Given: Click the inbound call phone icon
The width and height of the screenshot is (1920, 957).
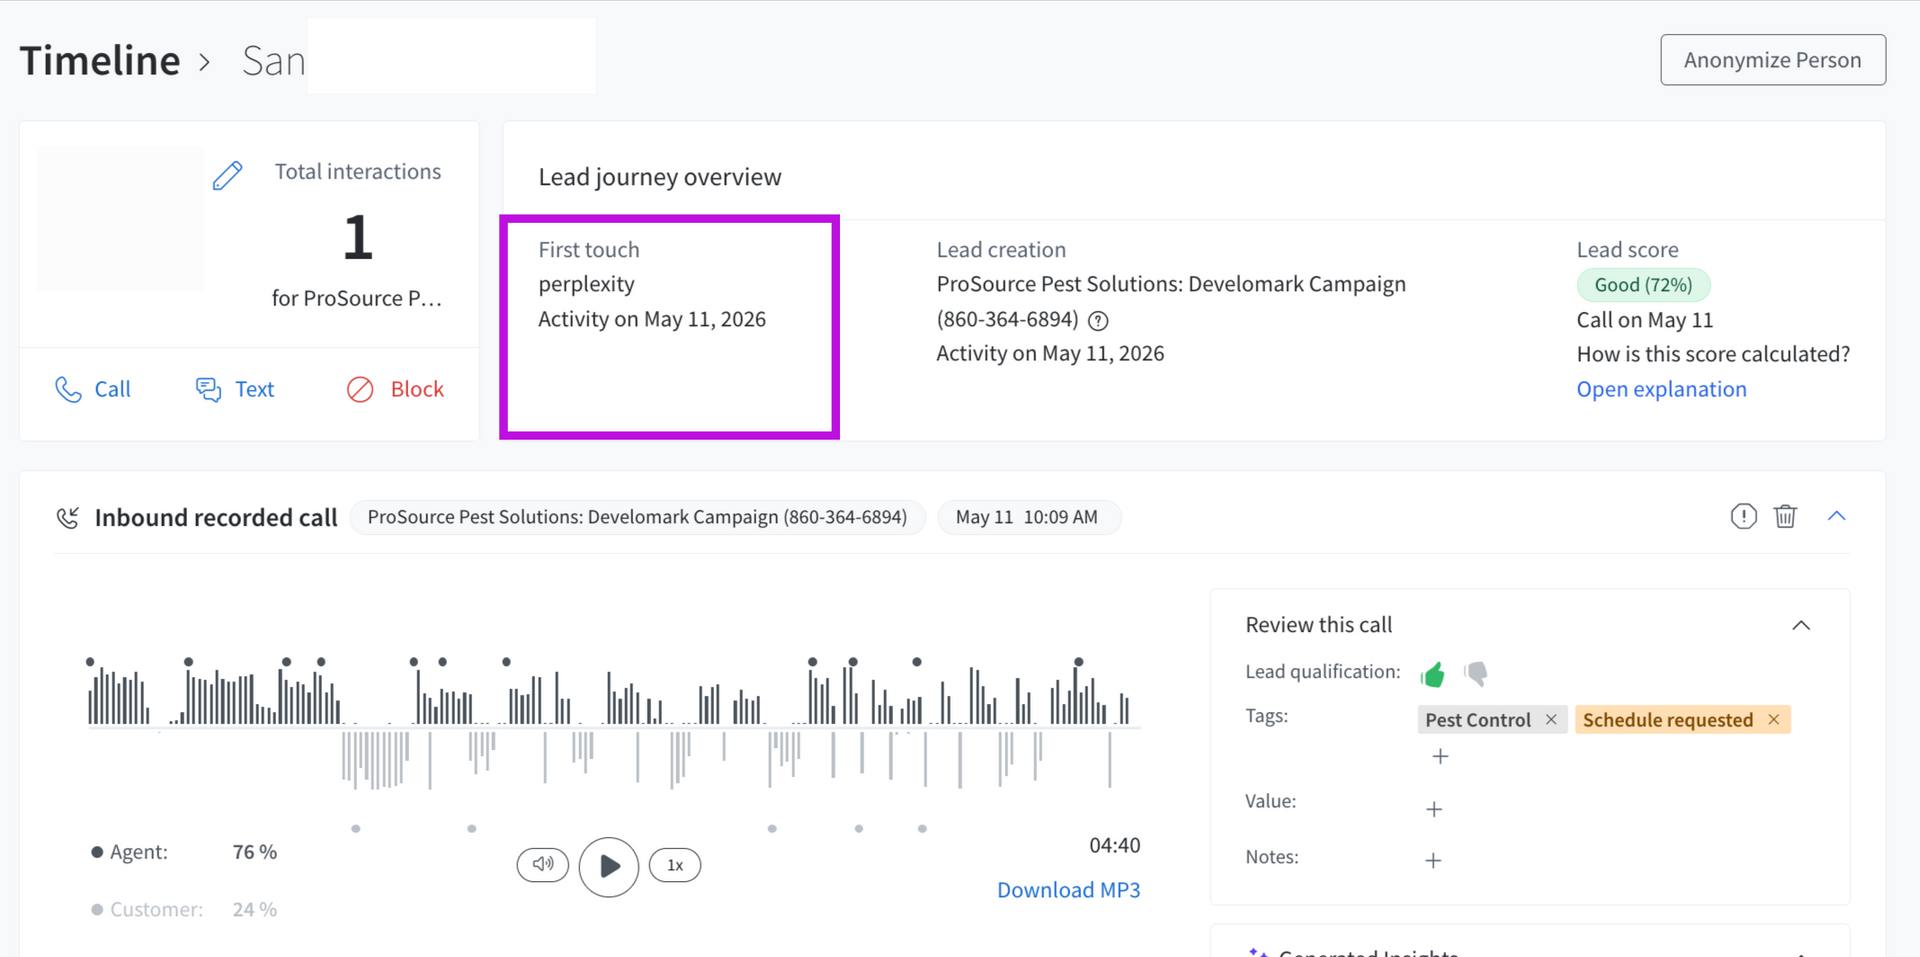Looking at the screenshot, I should (68, 517).
